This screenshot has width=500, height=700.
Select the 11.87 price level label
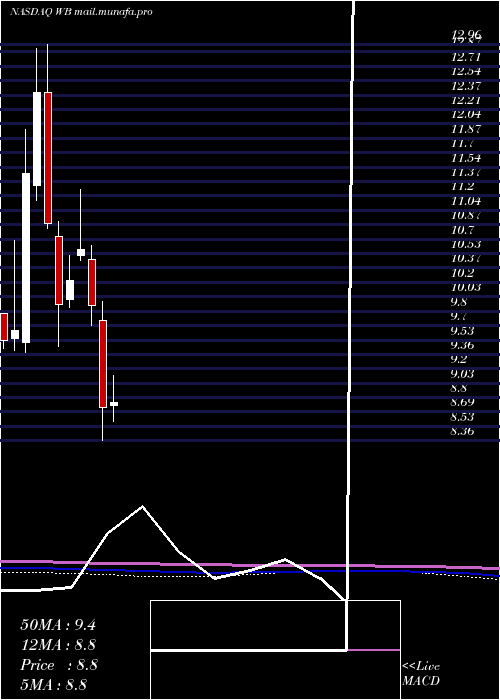coord(466,129)
